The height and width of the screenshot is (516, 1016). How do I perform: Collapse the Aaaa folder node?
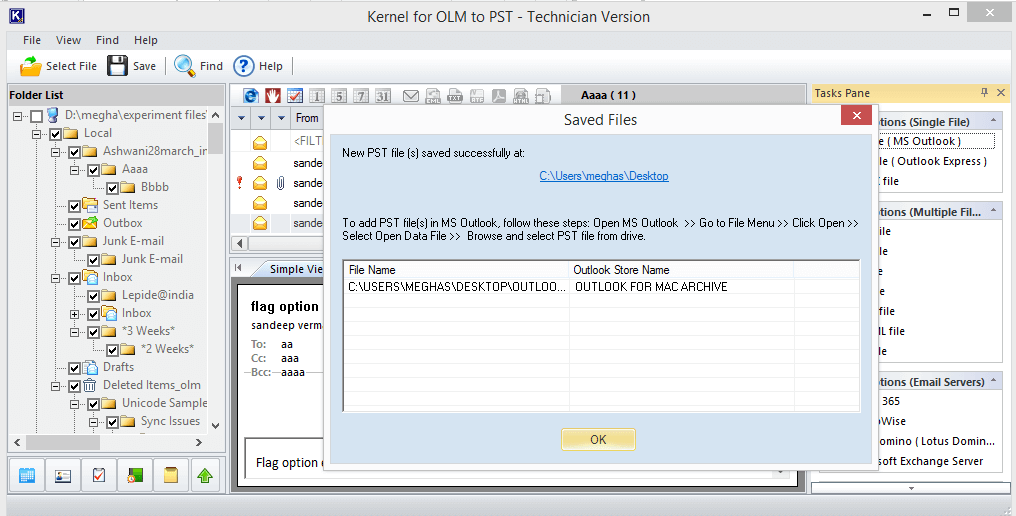(x=75, y=170)
